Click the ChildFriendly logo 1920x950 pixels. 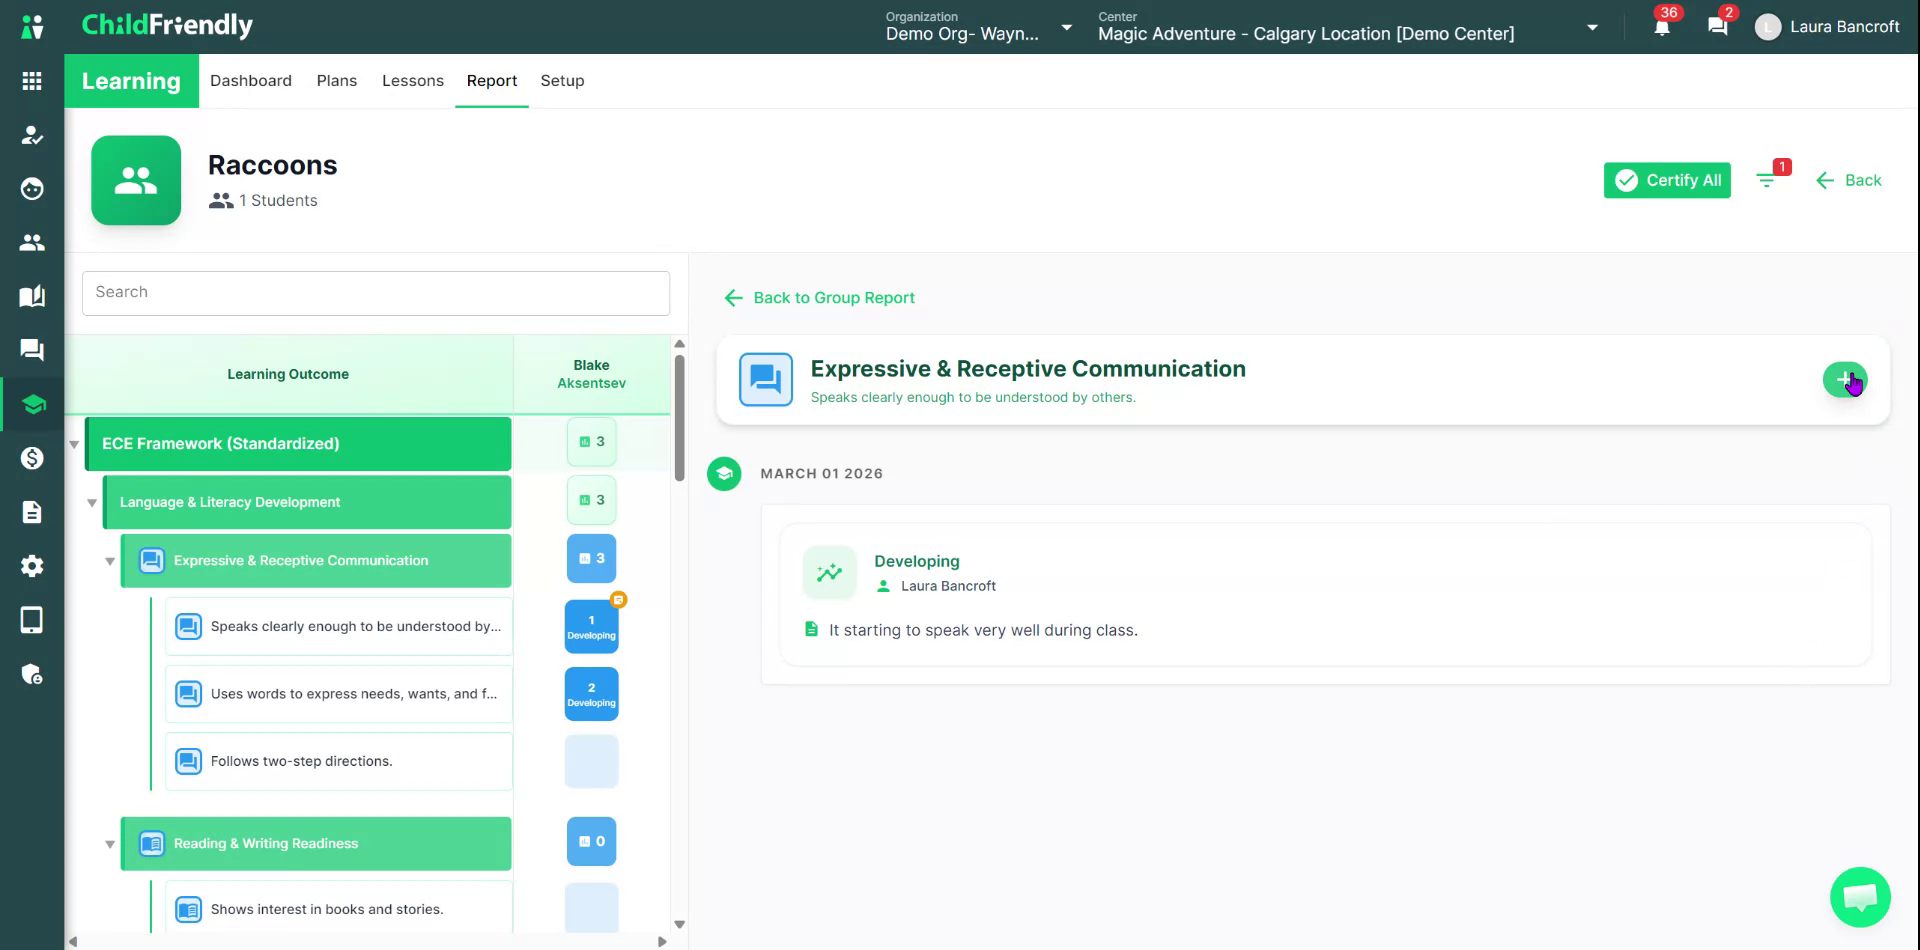[167, 25]
